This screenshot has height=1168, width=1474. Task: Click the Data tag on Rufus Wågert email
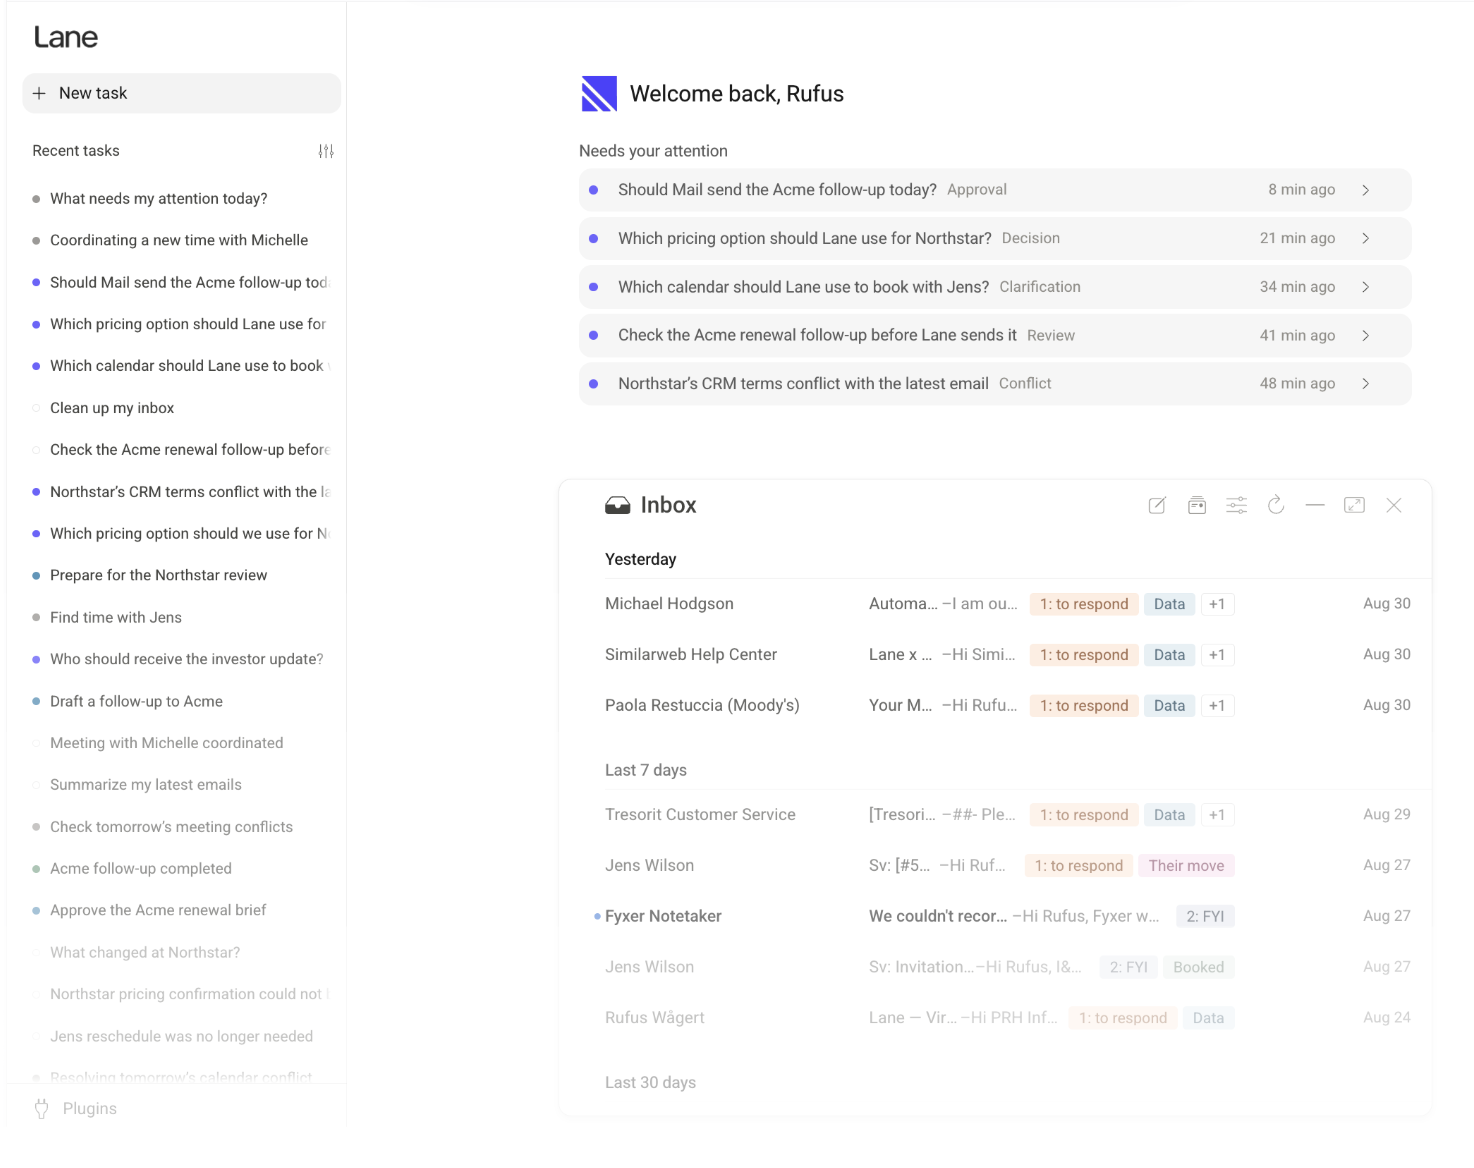pos(1208,1018)
